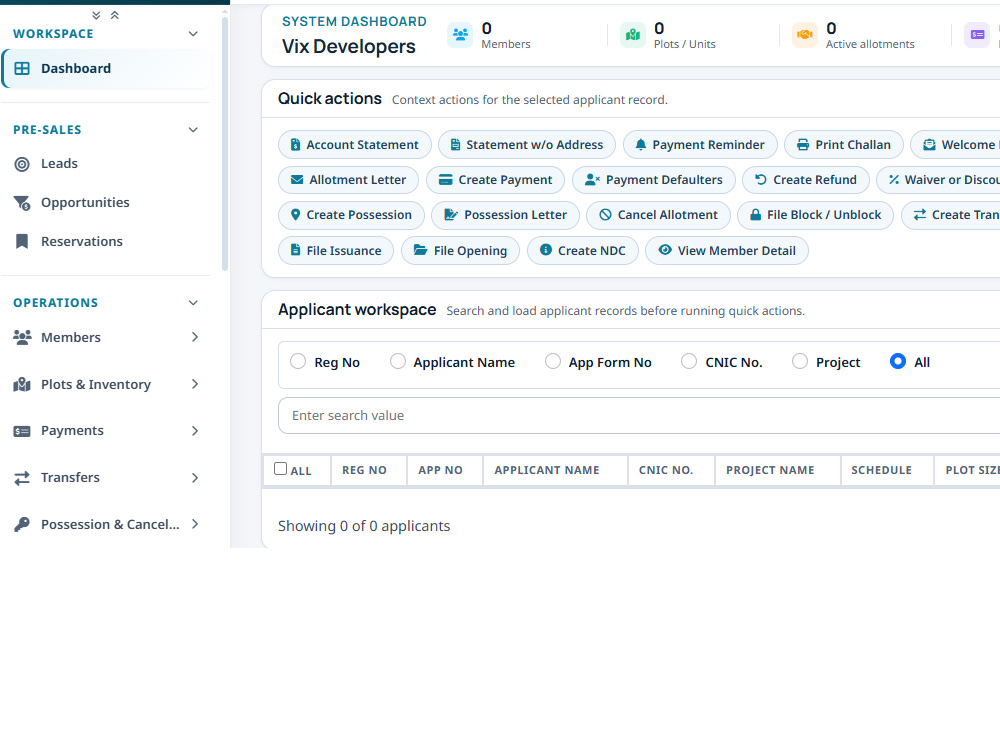
Task: Expand the Transfers submenu arrow
Action: [195, 478]
